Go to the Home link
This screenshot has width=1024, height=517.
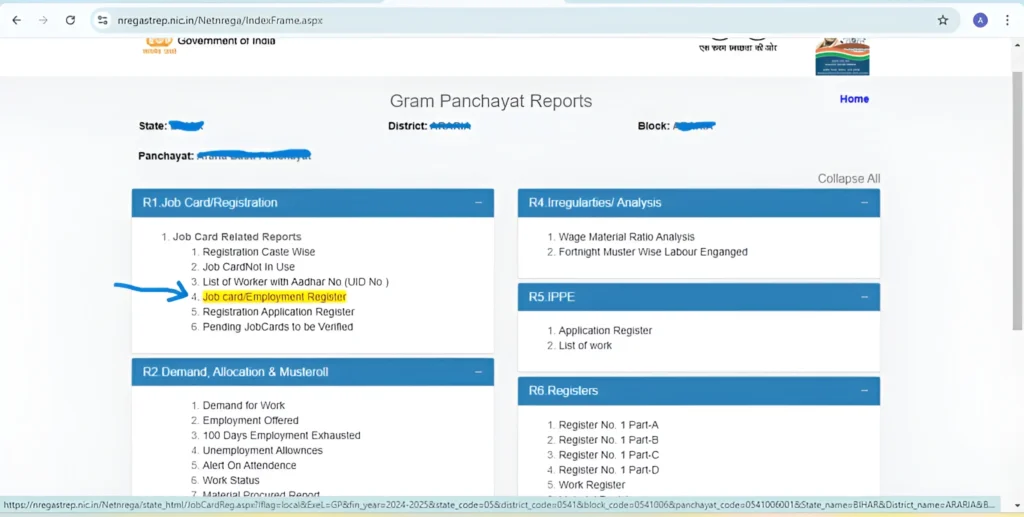(x=854, y=99)
